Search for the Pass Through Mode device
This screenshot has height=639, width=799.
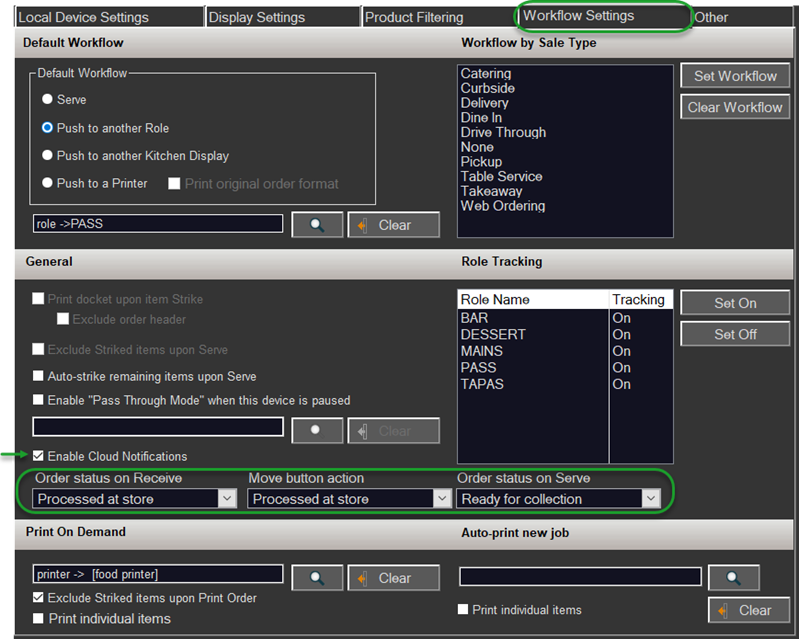tap(317, 431)
